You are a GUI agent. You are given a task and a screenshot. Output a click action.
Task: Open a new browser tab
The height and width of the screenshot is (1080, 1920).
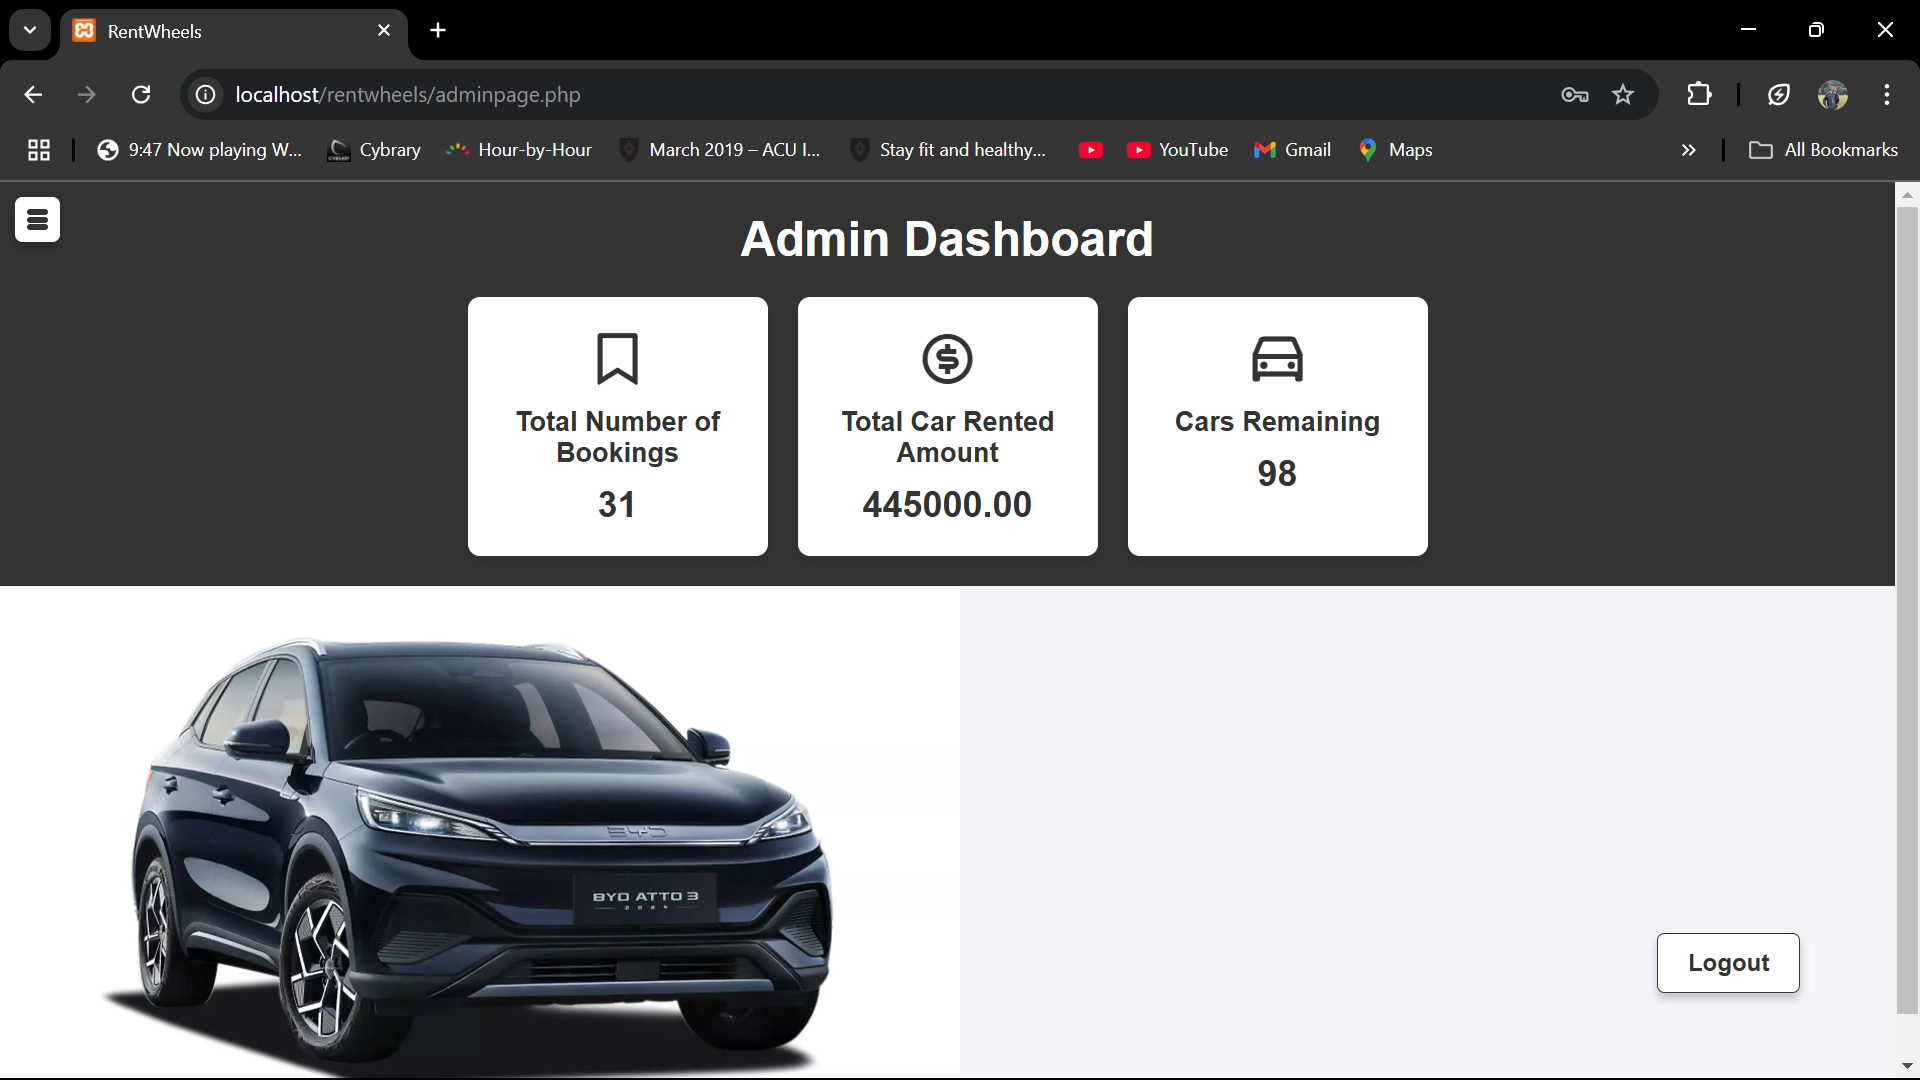coord(438,31)
